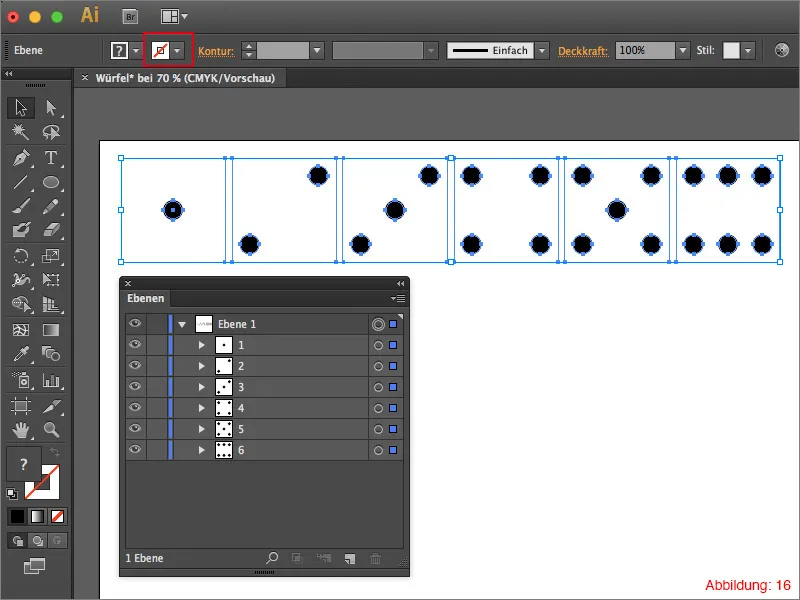Expand sublayer 2 group
The image size is (800, 600).
point(202,366)
